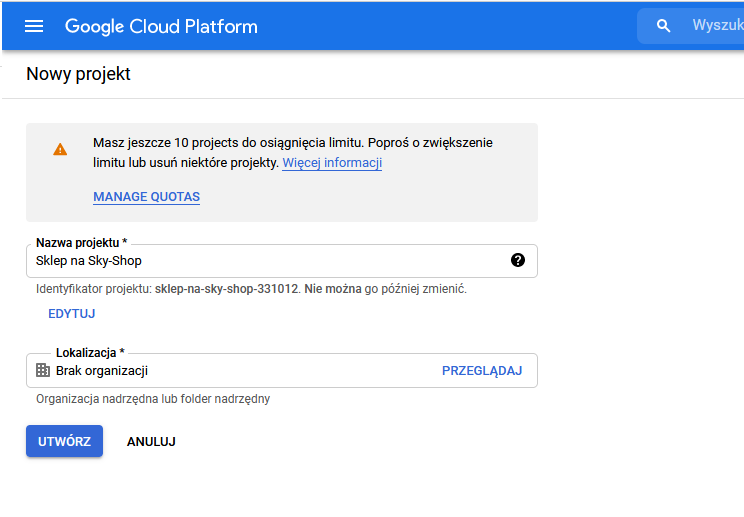Click the Google Cloud Platform logo text
The image size is (744, 517).
coord(161,27)
